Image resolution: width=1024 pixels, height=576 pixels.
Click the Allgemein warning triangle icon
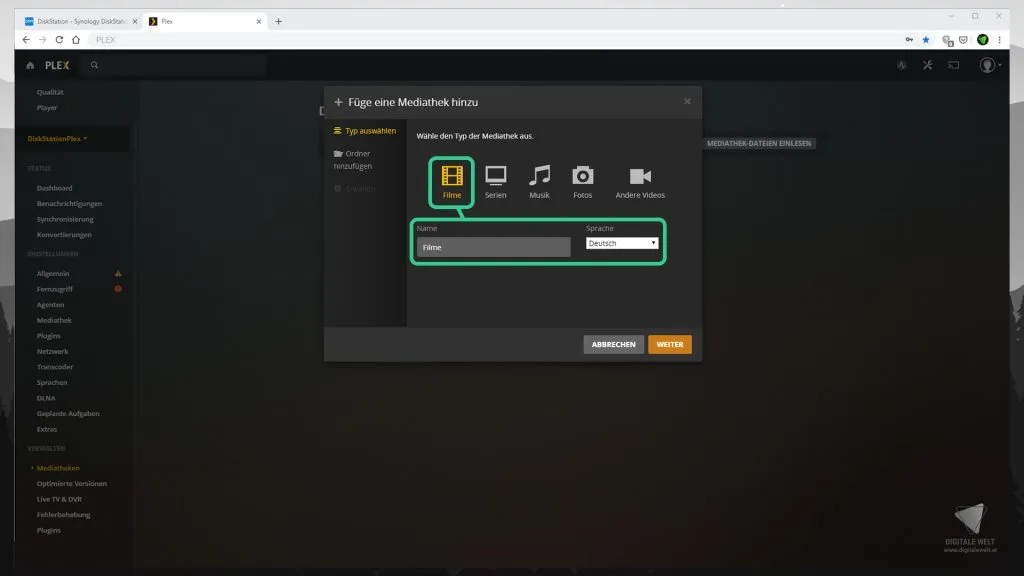(118, 273)
